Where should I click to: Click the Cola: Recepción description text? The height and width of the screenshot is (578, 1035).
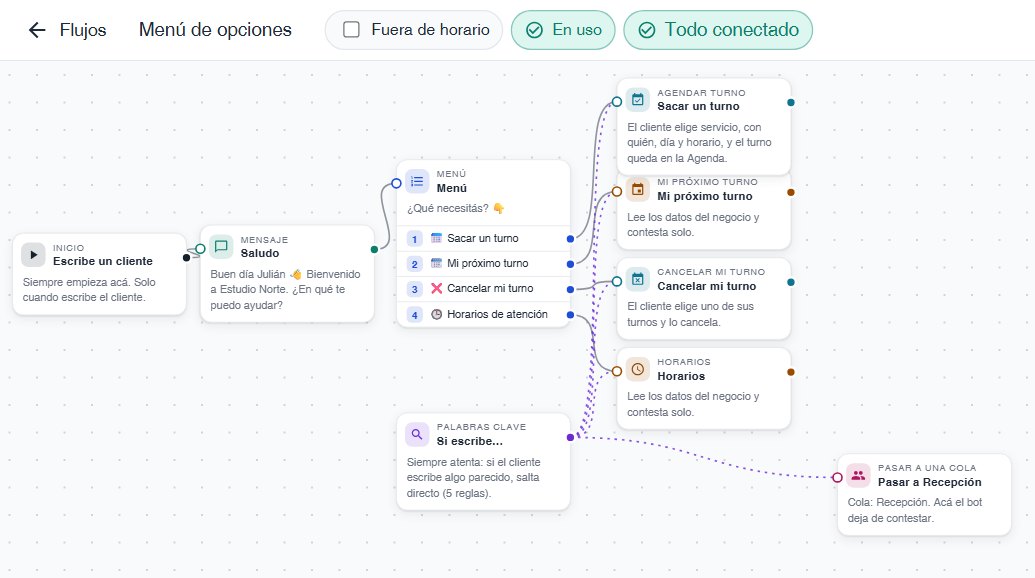pyautogui.click(x=915, y=510)
